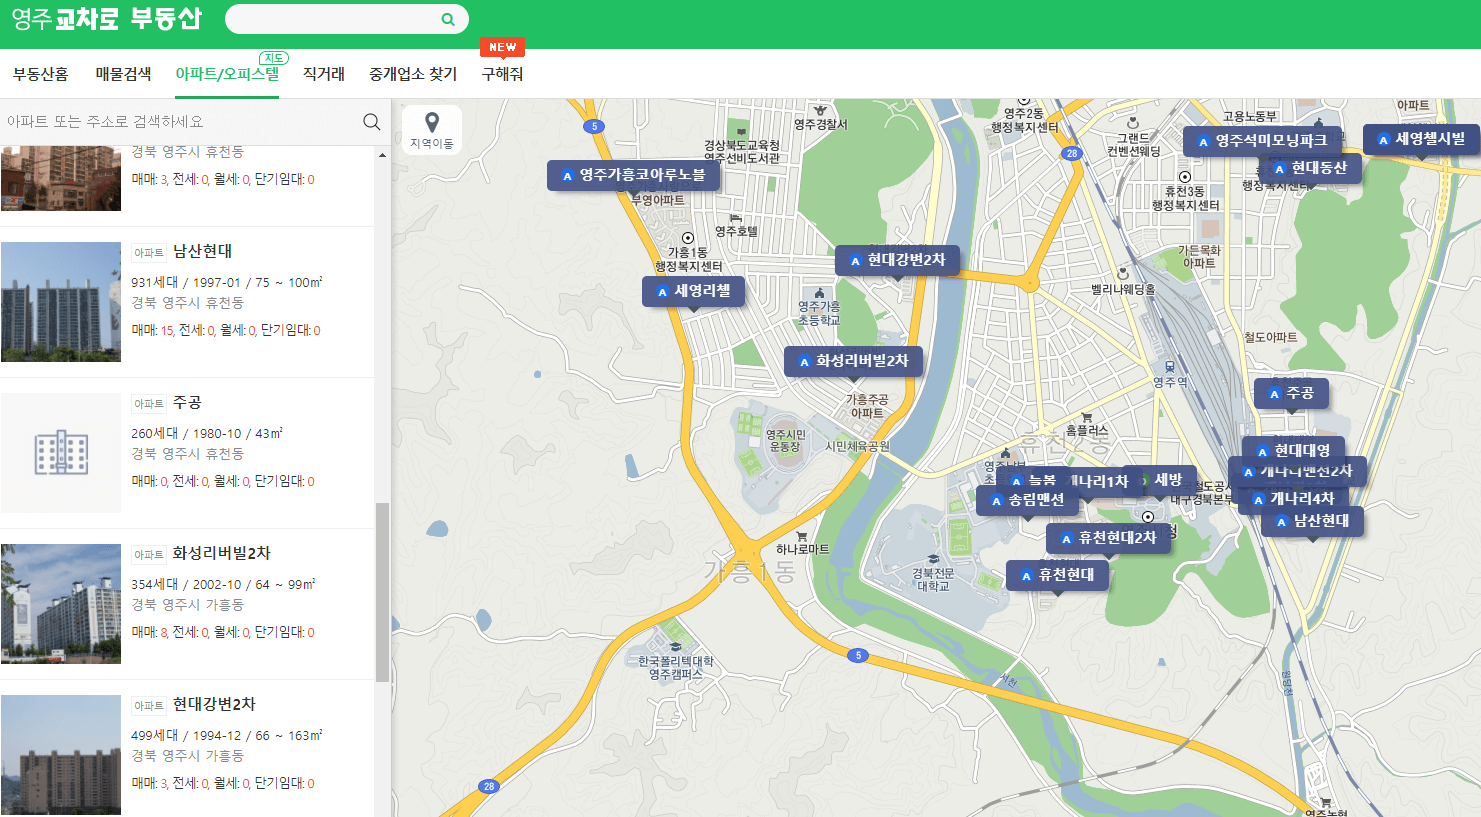Select the 남산현대 map marker
Screen dimensions: 1481x817
(x=1312, y=521)
